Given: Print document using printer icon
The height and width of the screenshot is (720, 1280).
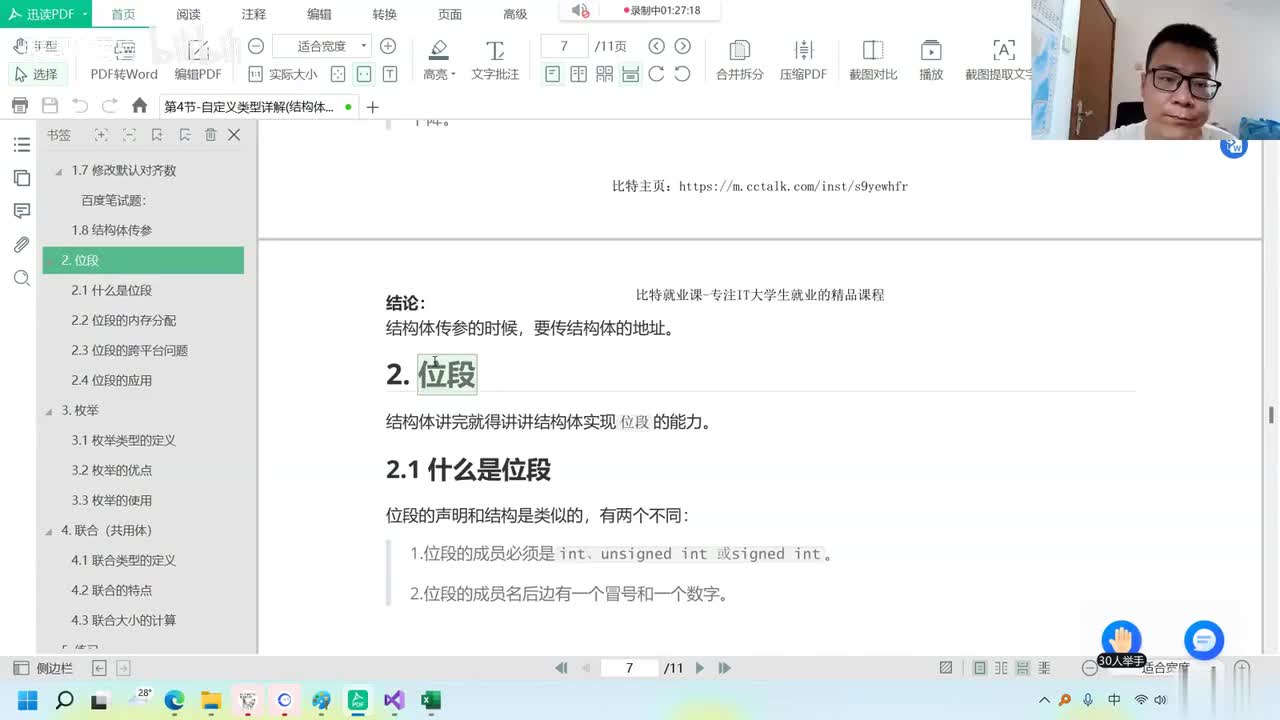Looking at the screenshot, I should 19,106.
